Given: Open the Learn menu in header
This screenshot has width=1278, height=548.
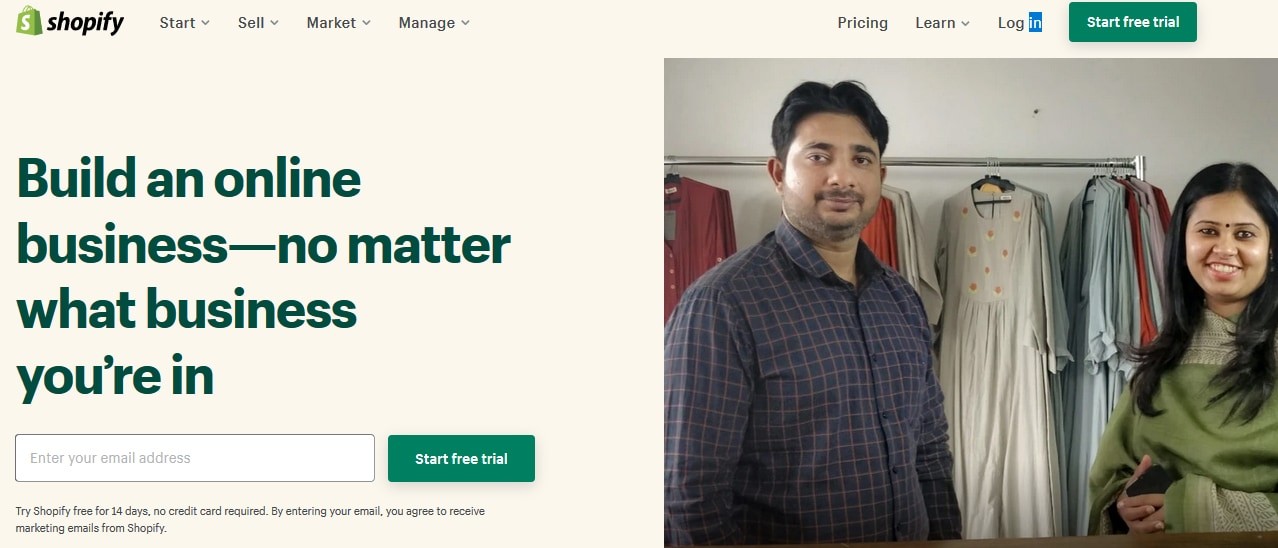Looking at the screenshot, I should coord(943,22).
